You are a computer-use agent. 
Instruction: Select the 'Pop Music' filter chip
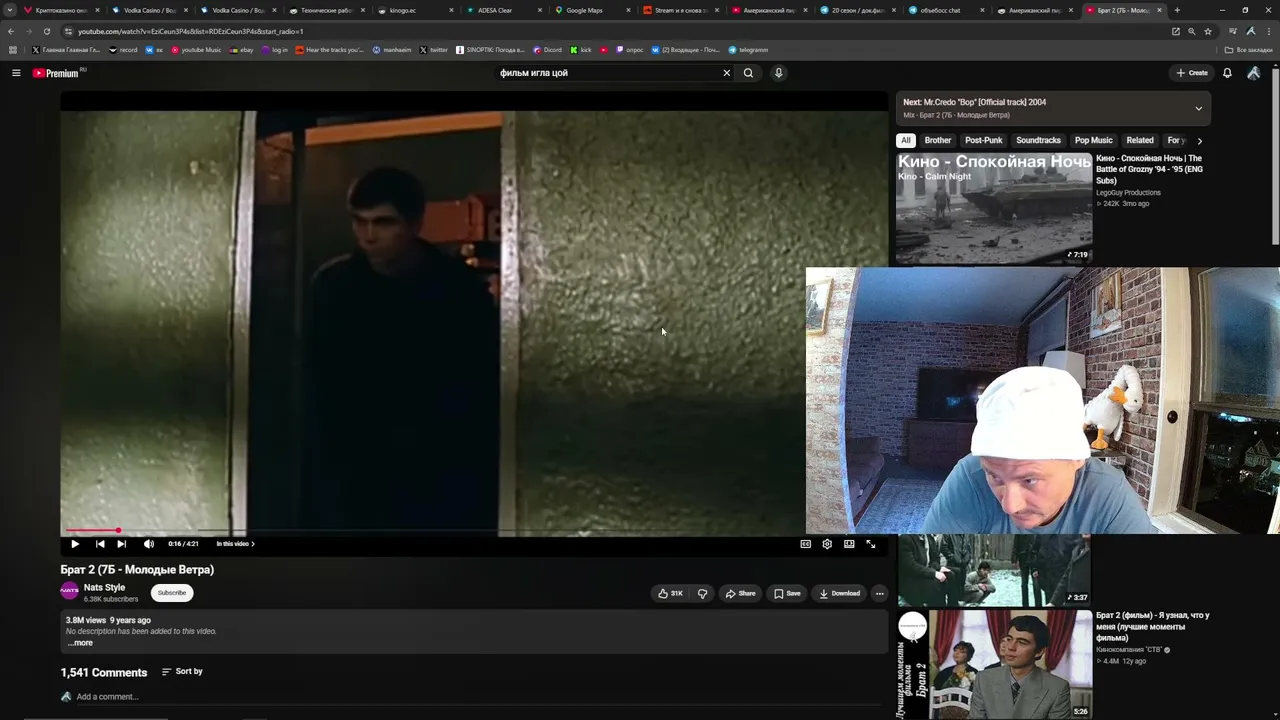coord(1093,141)
